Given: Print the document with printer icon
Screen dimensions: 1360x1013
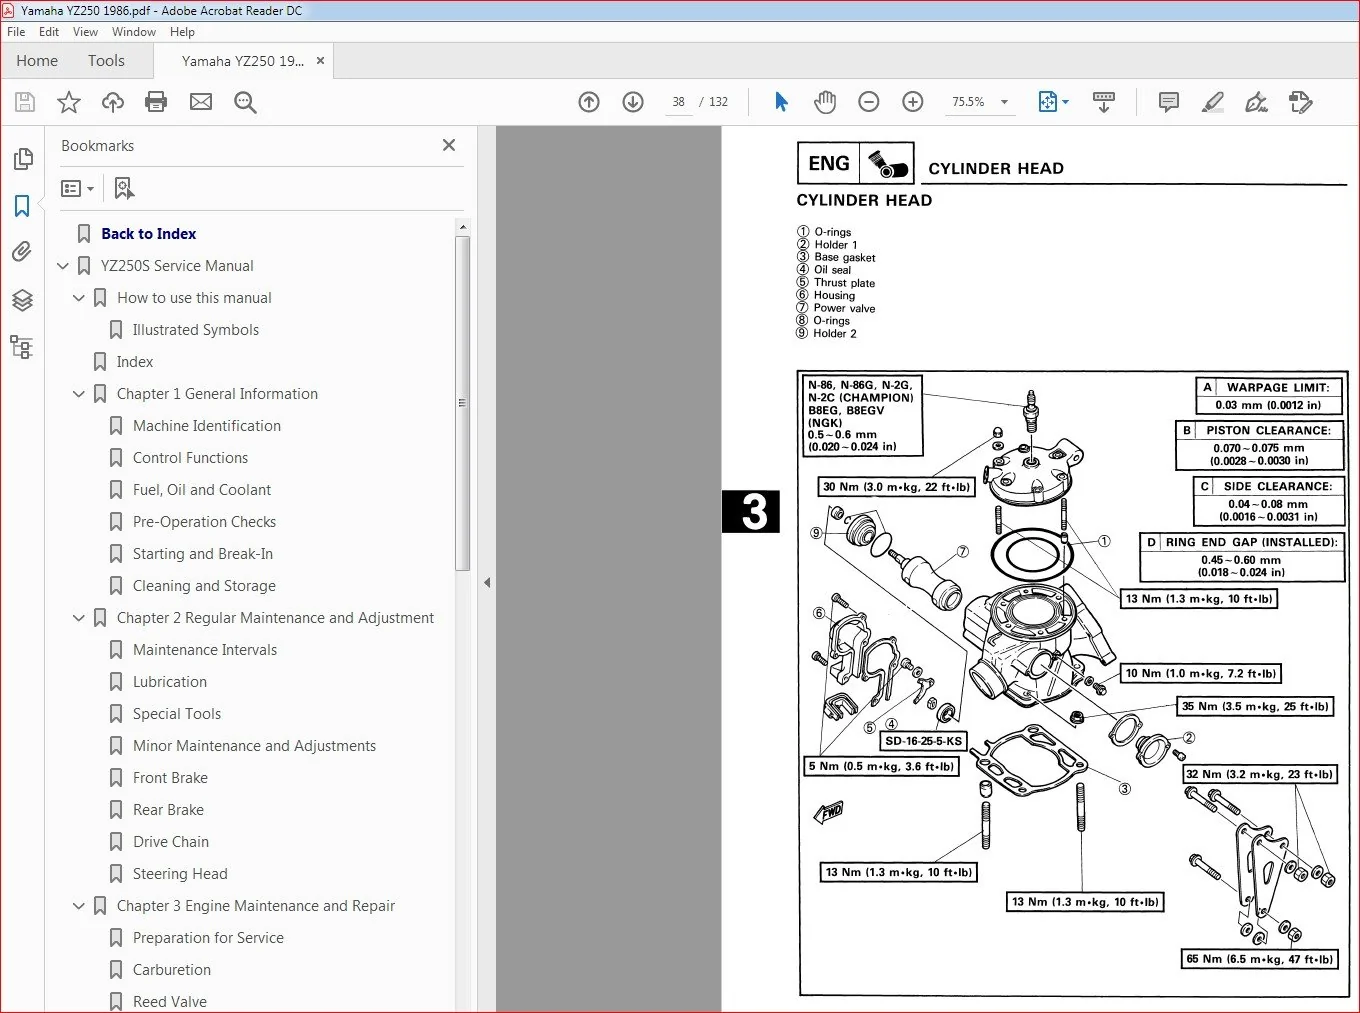Looking at the screenshot, I should [156, 102].
